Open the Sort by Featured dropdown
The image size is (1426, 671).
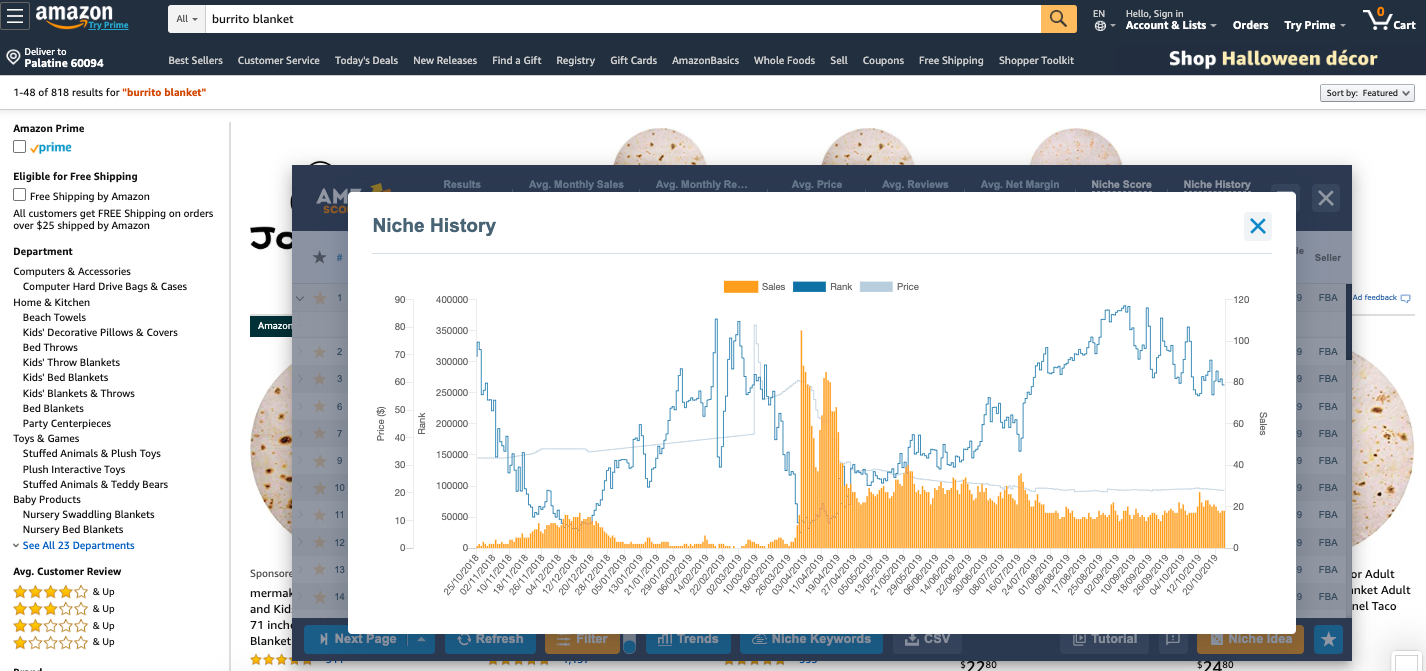pyautogui.click(x=1367, y=92)
